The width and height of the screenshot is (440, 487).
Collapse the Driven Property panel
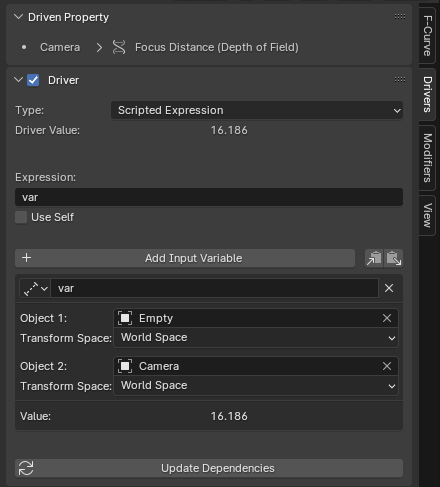(19, 17)
